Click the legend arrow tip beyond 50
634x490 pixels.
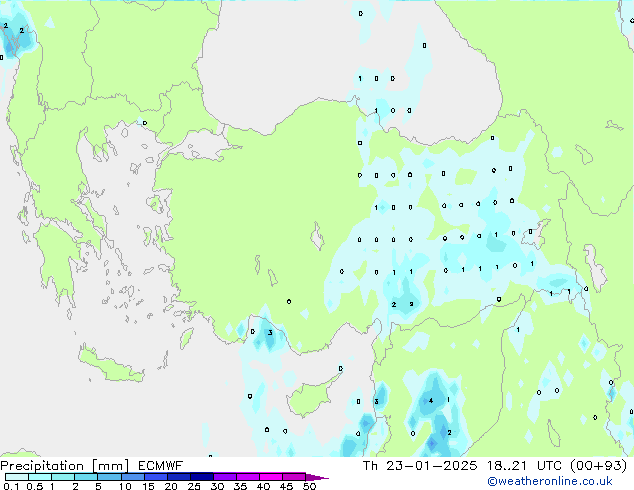317,477
